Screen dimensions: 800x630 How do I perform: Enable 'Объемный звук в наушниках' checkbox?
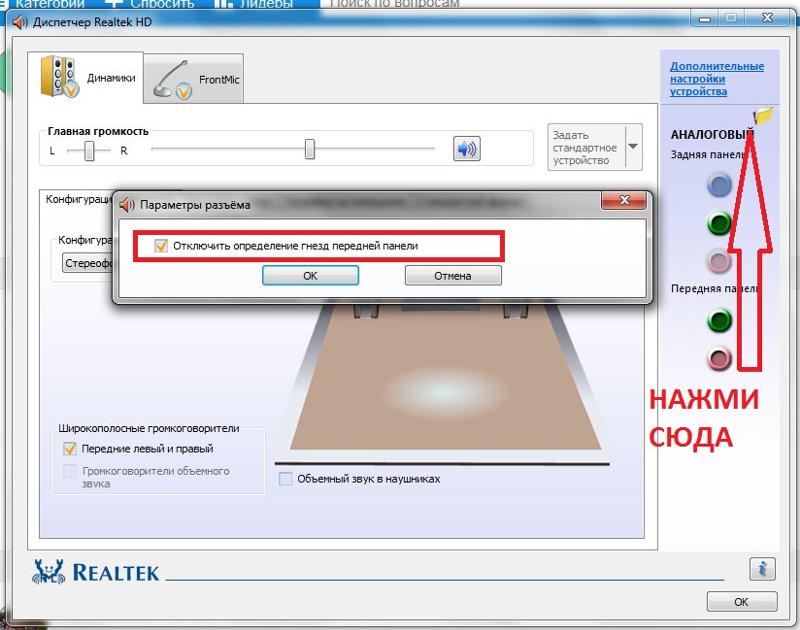tap(286, 479)
